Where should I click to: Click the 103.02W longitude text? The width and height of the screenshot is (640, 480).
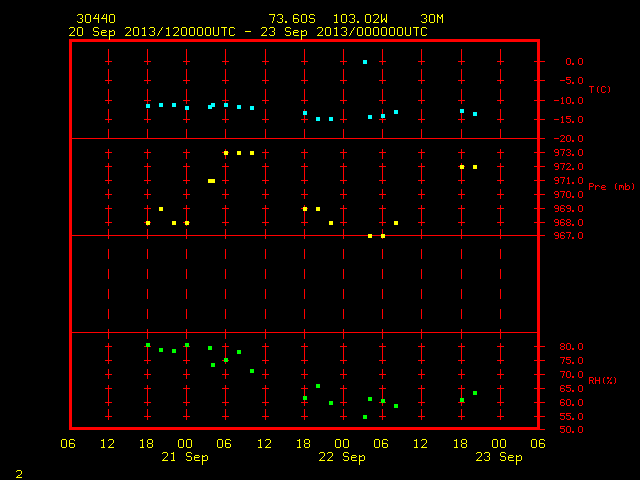360,19
